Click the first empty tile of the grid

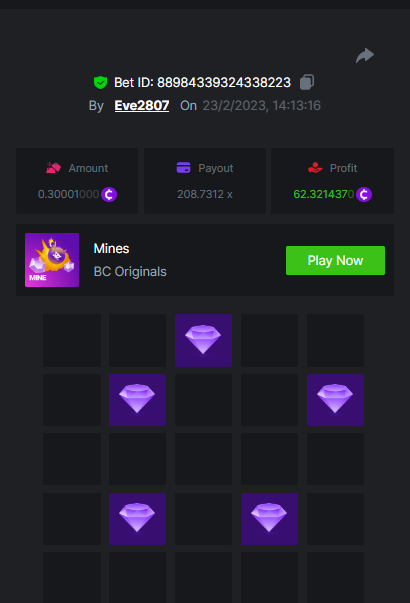tap(72, 340)
